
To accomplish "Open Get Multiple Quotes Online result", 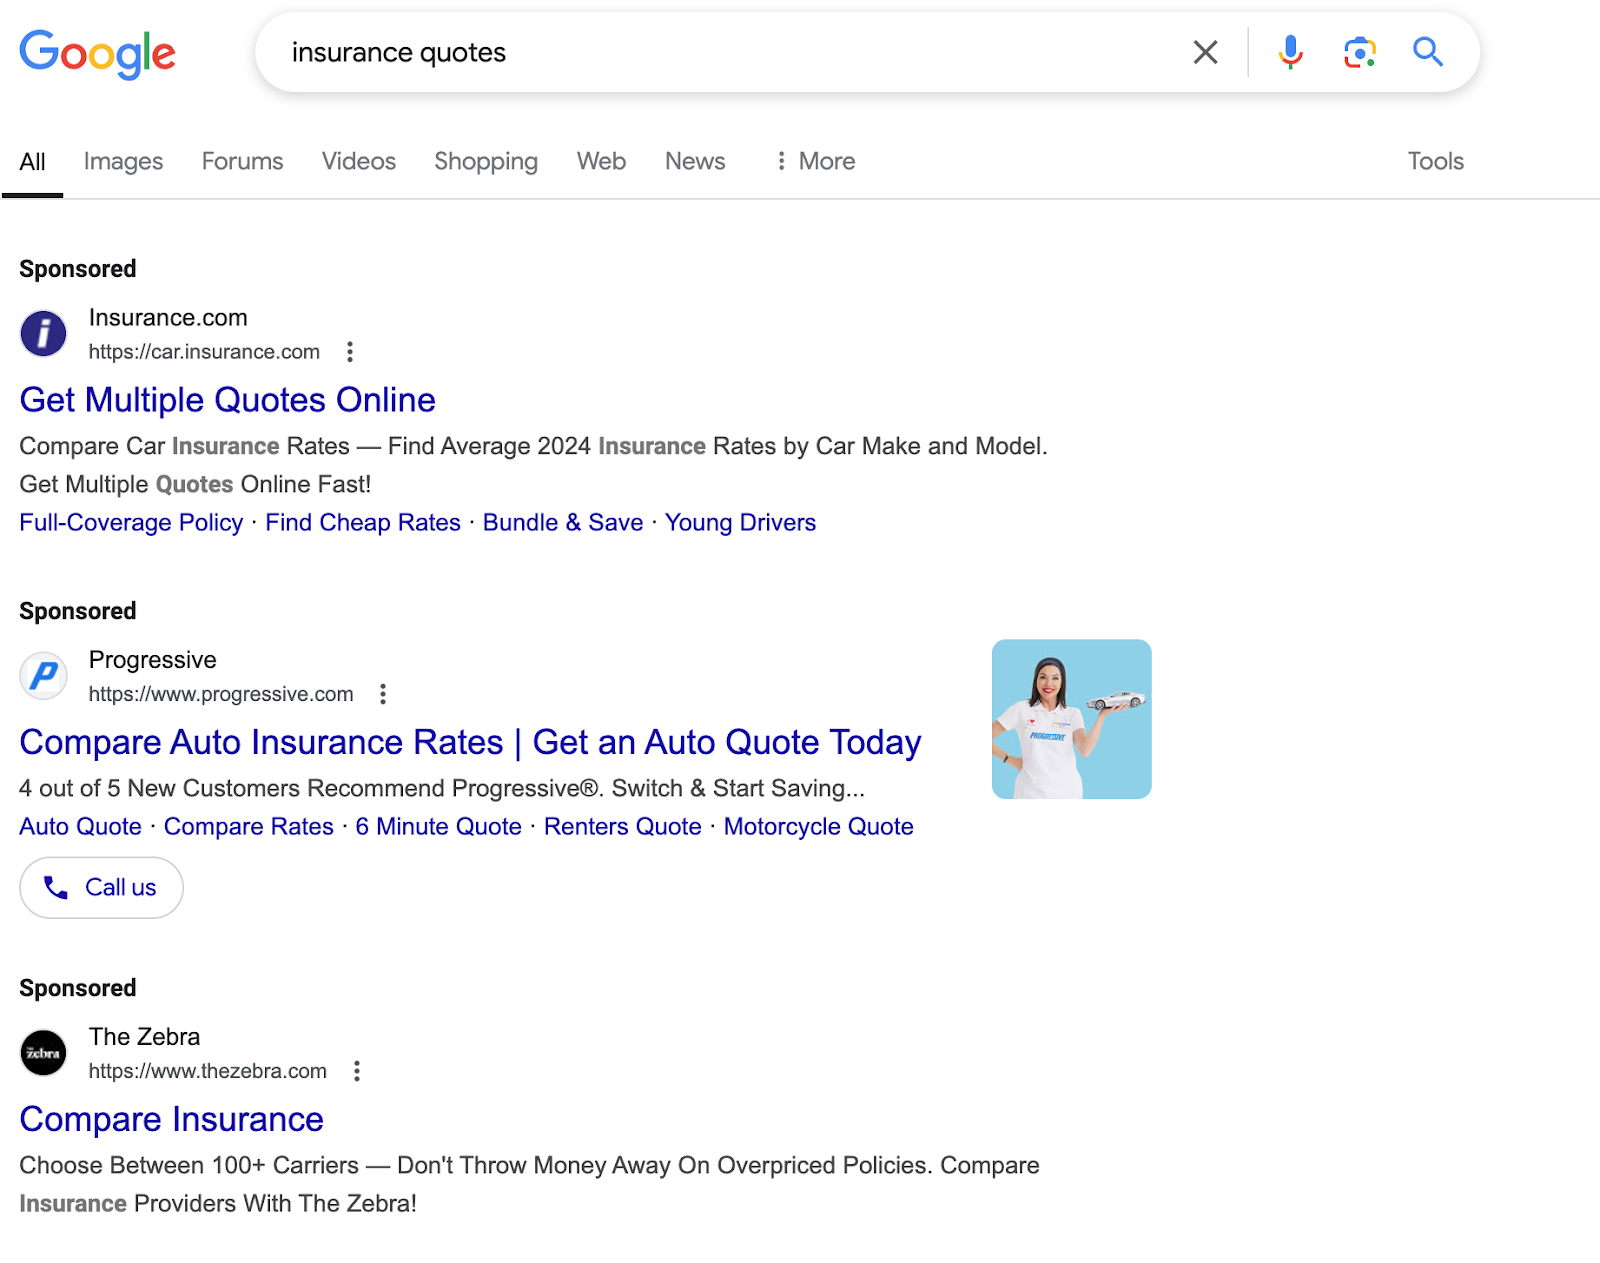I will [227, 400].
